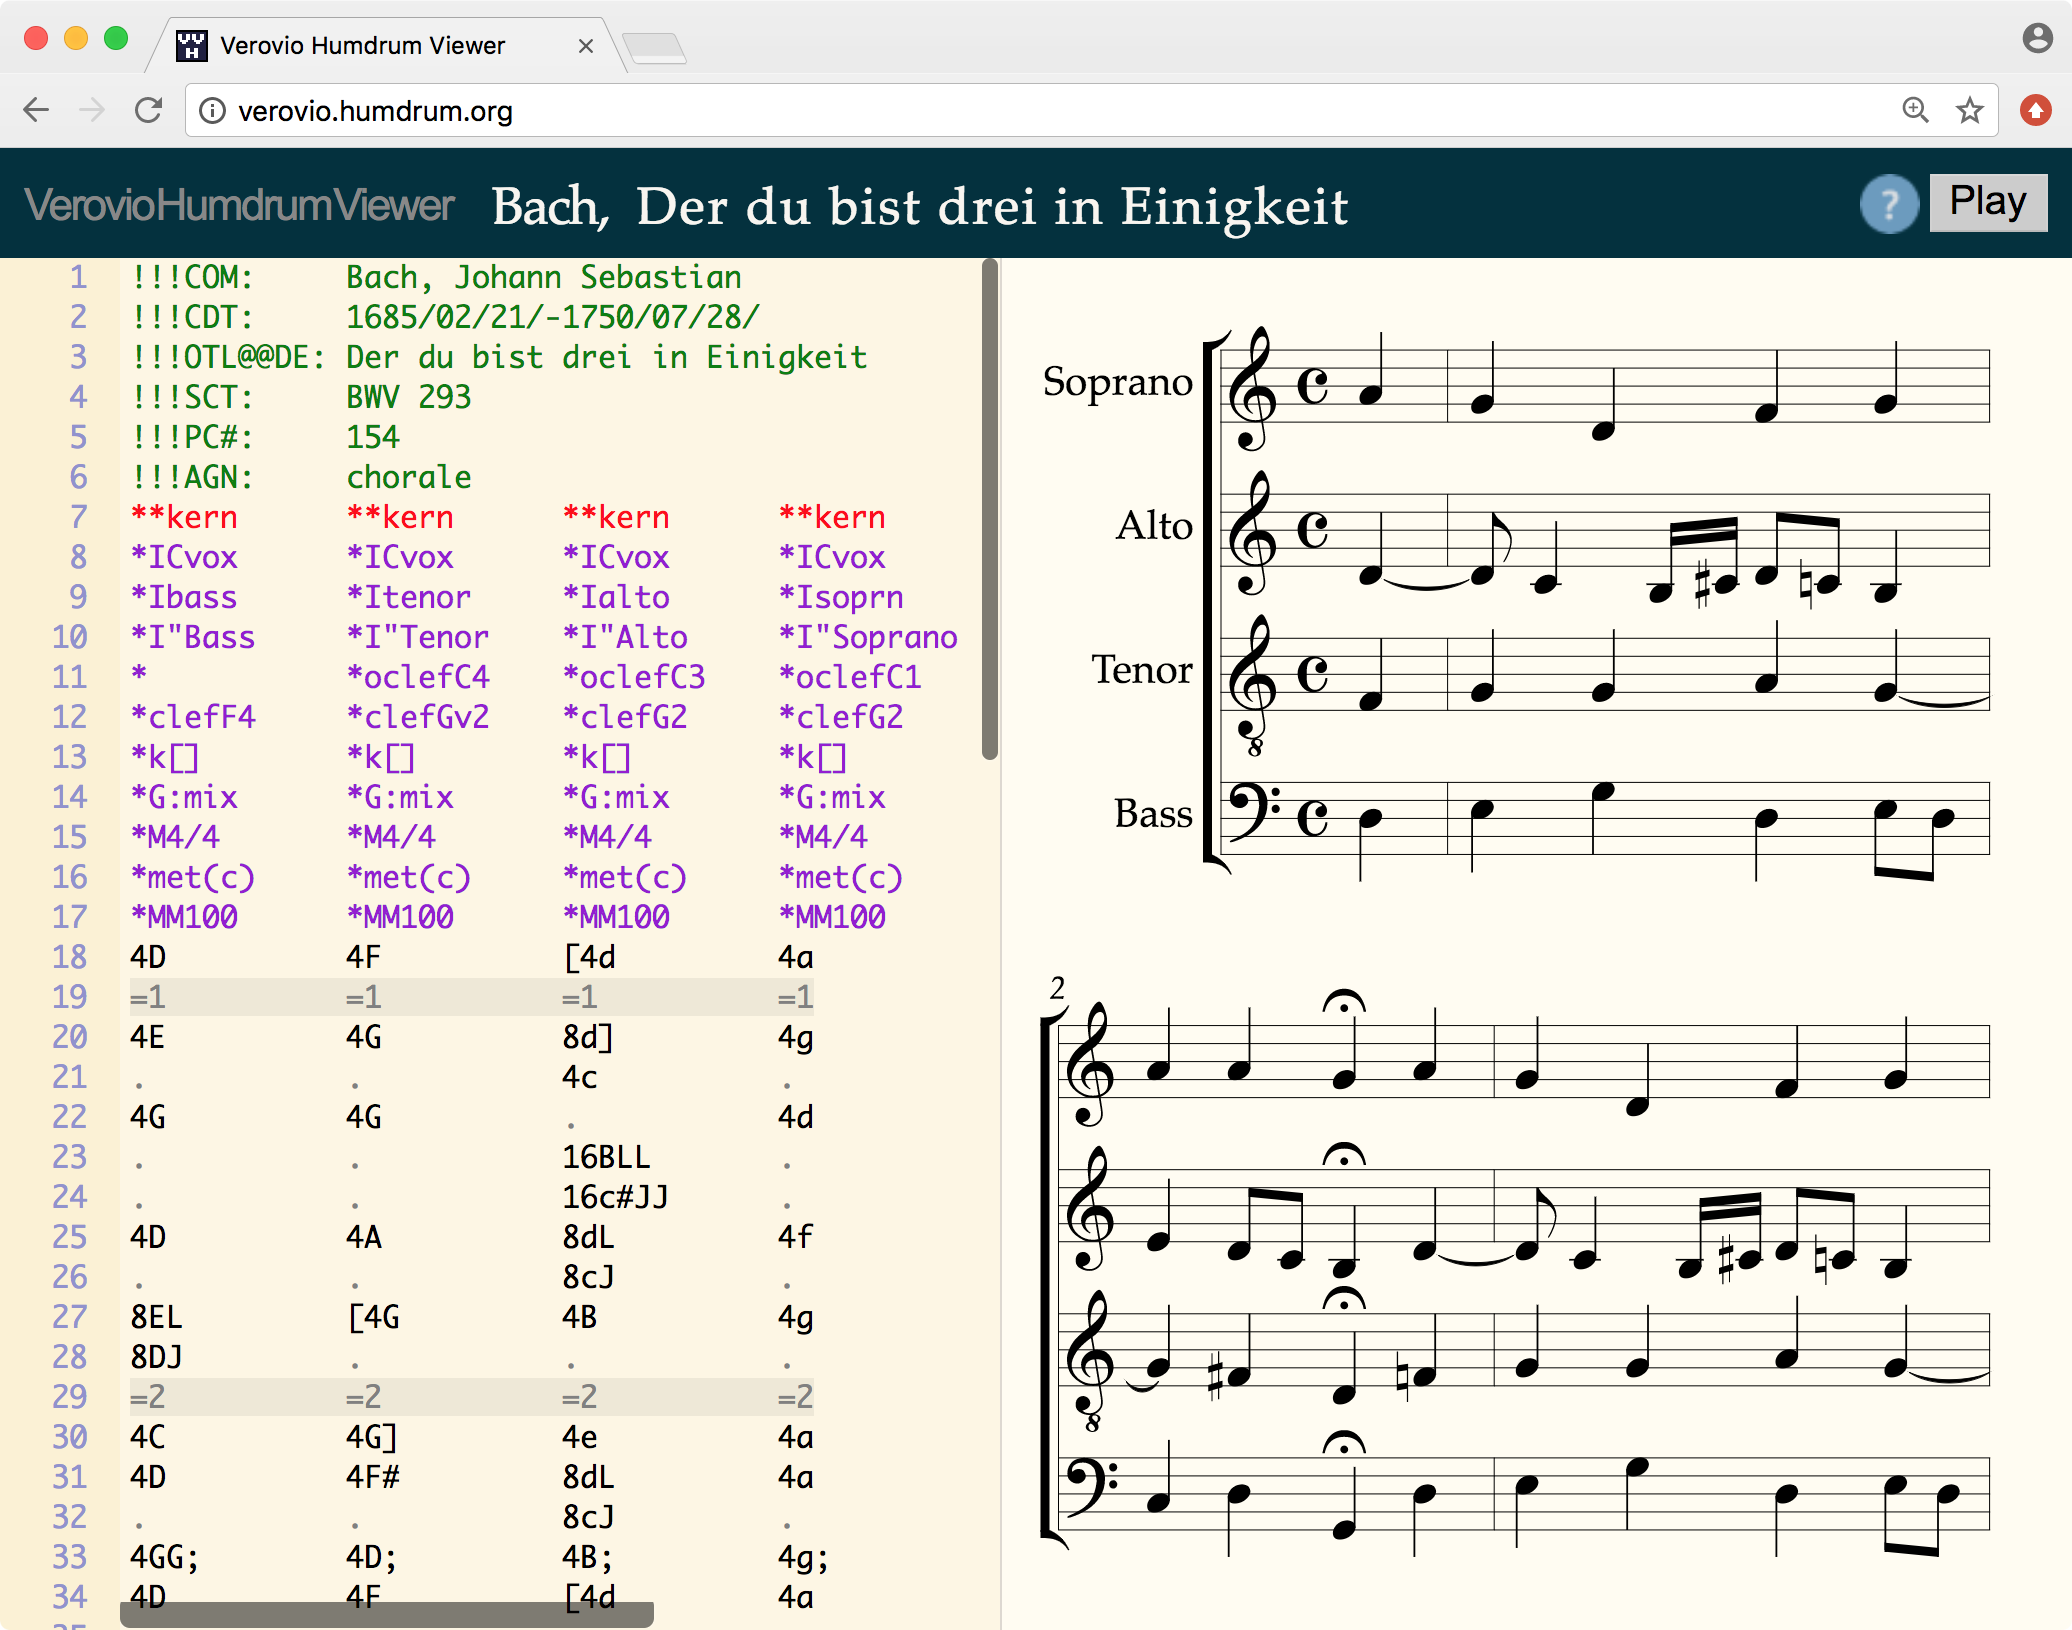Click *Ibass on line 9
The height and width of the screenshot is (1630, 2072).
184,597
